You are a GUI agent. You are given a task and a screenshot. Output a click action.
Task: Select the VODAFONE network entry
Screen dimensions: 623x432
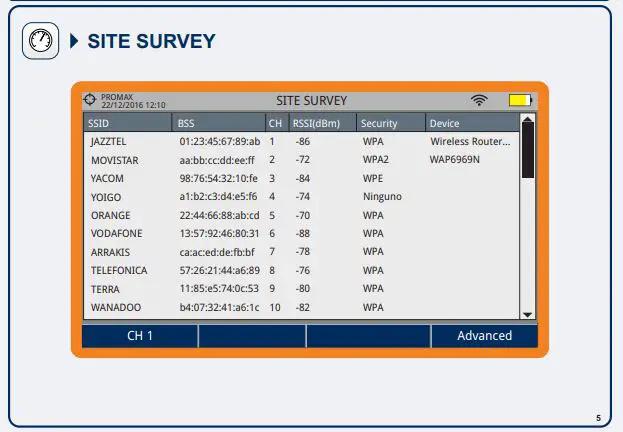pos(301,234)
